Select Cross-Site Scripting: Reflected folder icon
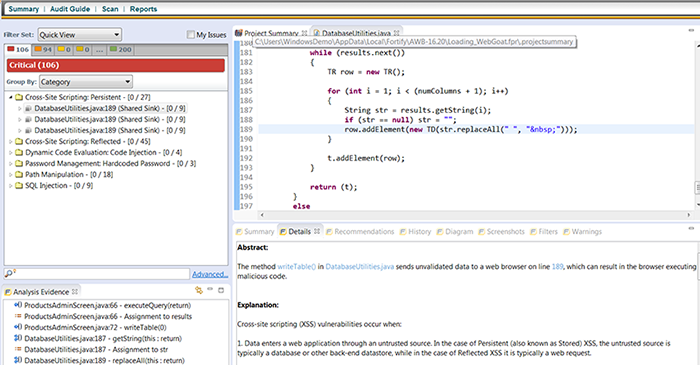The width and height of the screenshot is (700, 365). tap(19, 141)
